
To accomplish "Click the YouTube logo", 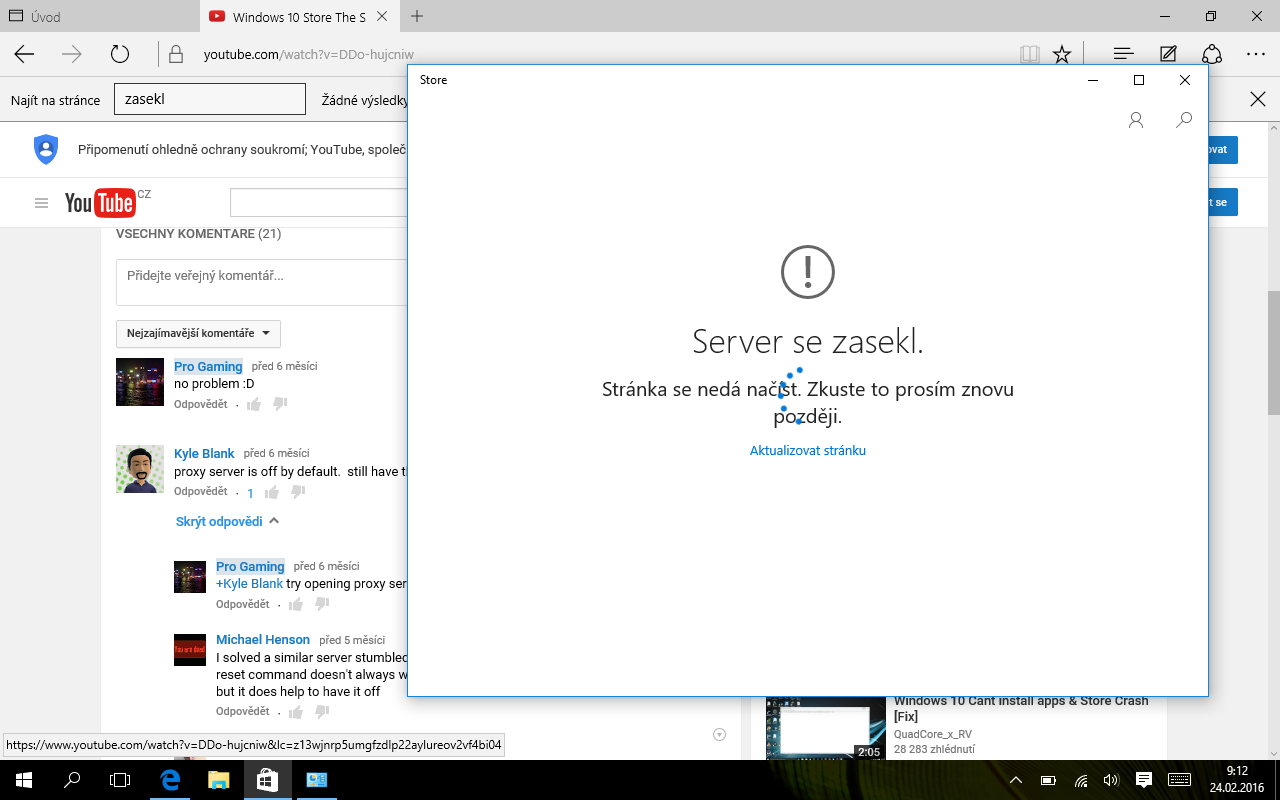I will [x=100, y=203].
